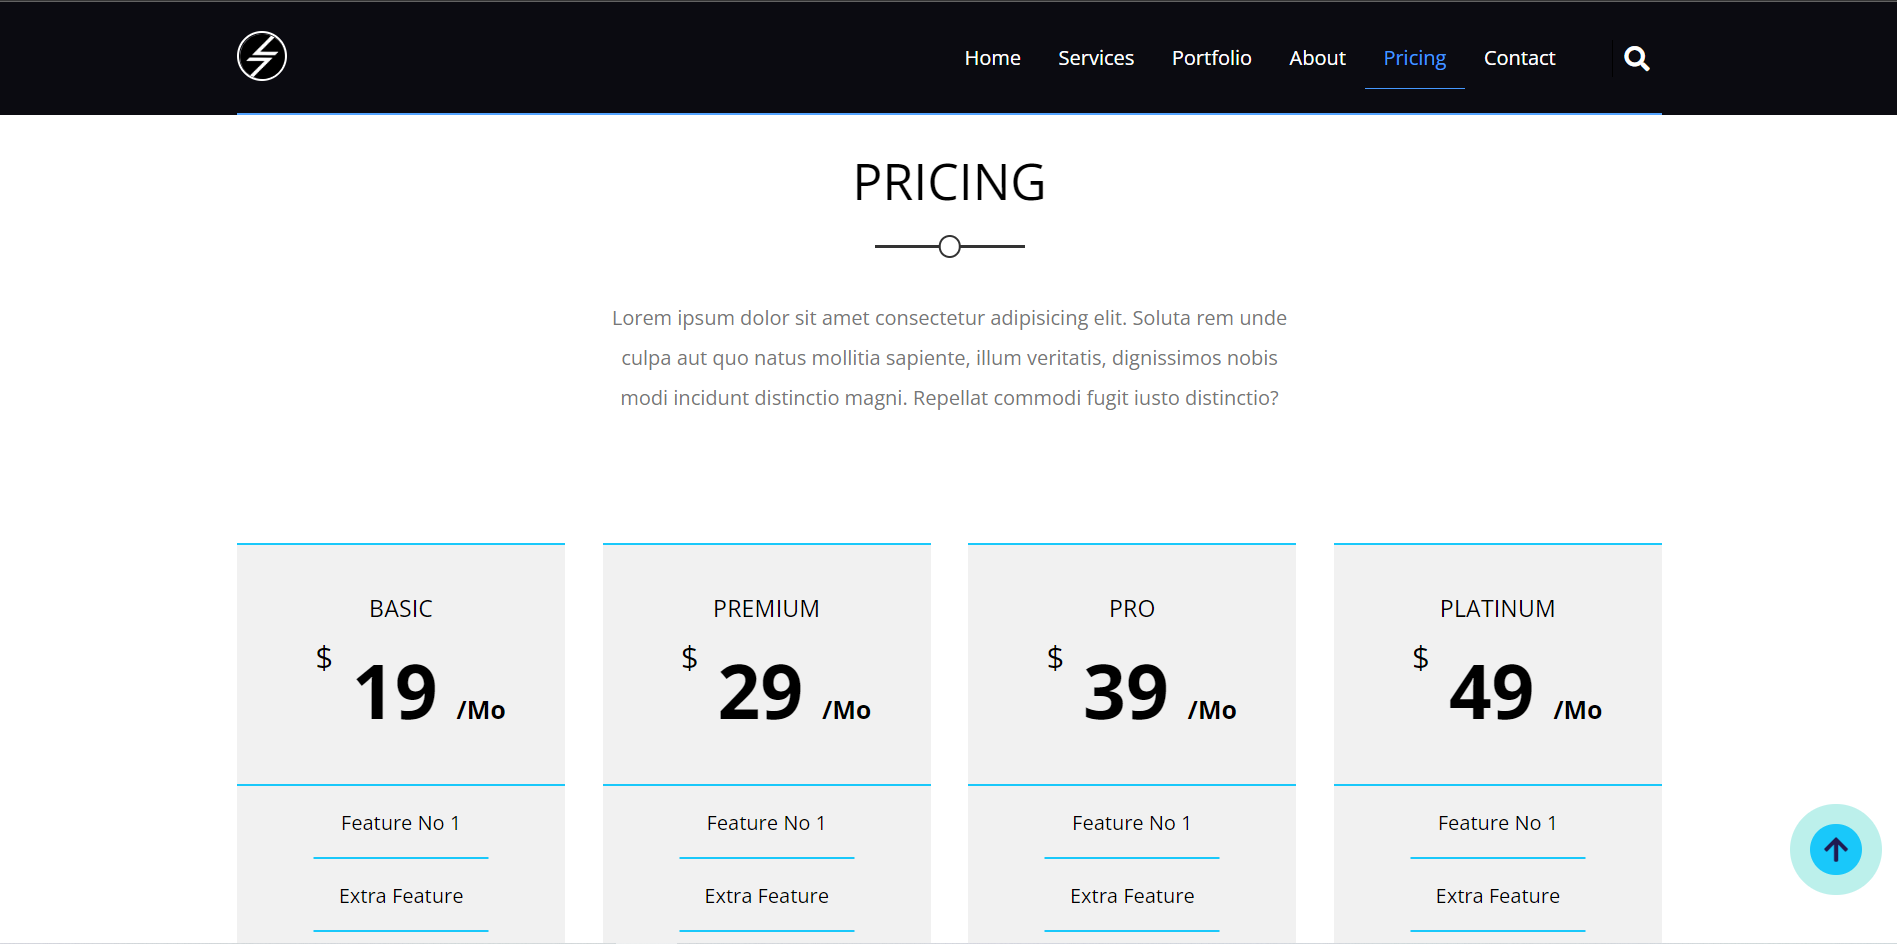Screen dimensions: 1897x944
Task: Click the Pricing nav tab
Action: point(1414,58)
